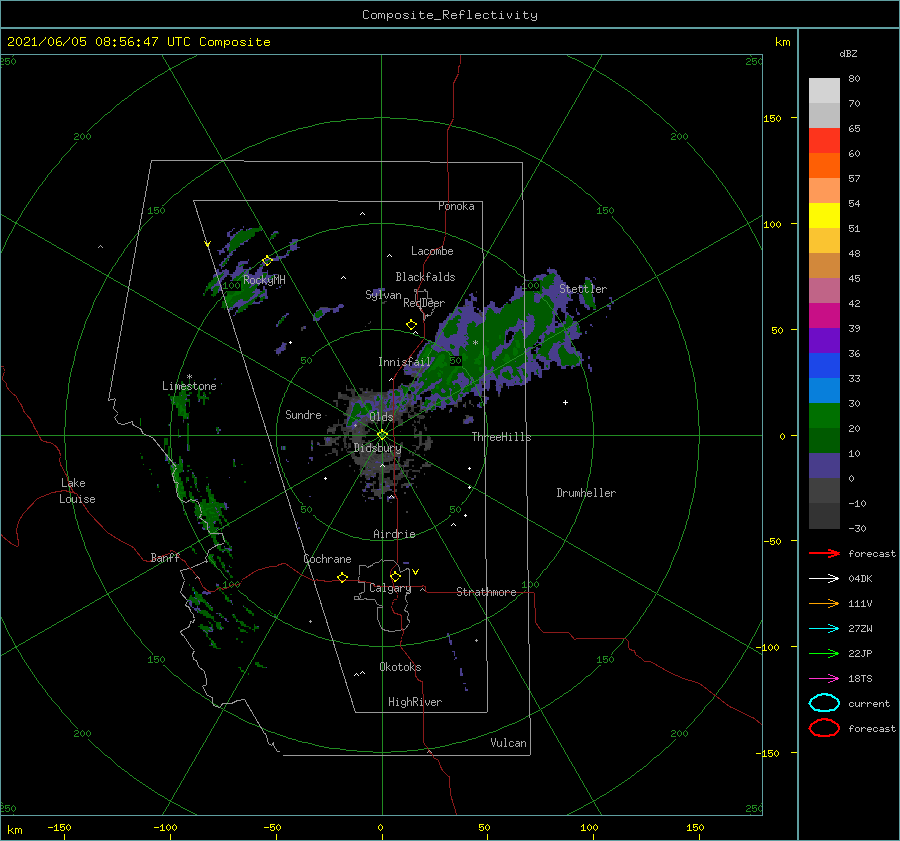
Task: Click the Lacombe city label
Action: point(432,251)
